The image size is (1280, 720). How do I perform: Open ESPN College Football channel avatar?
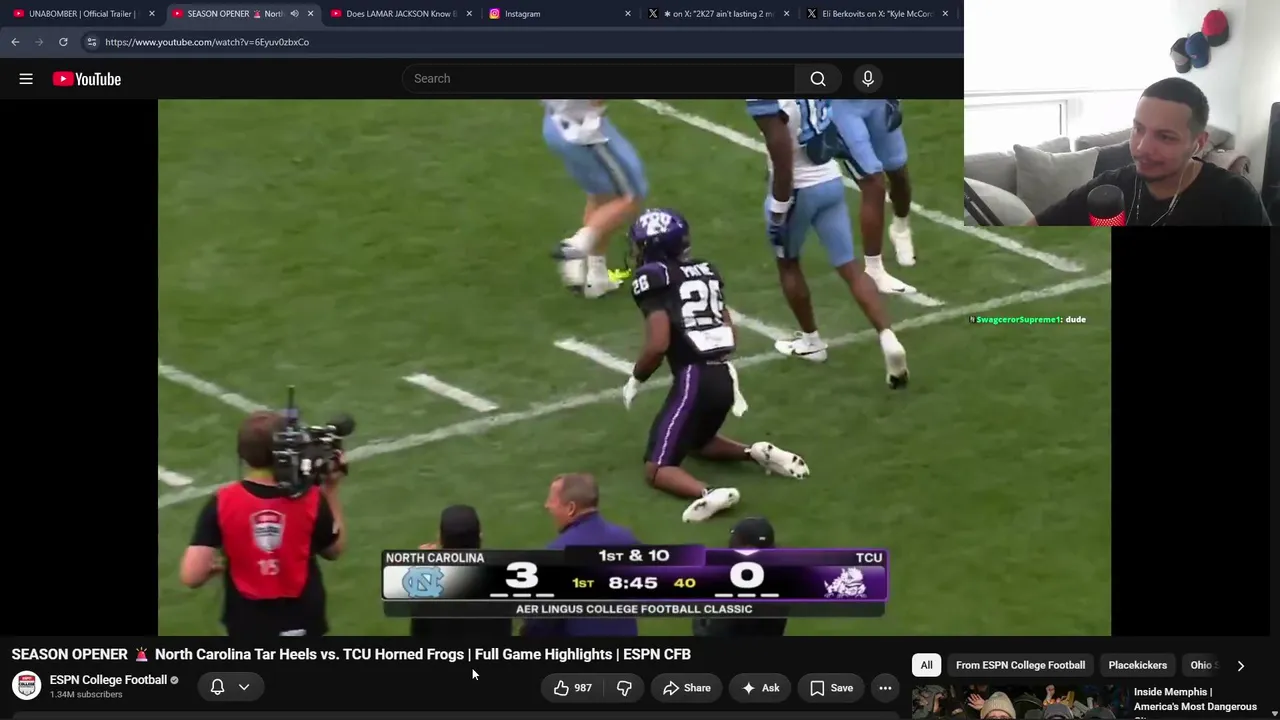click(x=26, y=686)
